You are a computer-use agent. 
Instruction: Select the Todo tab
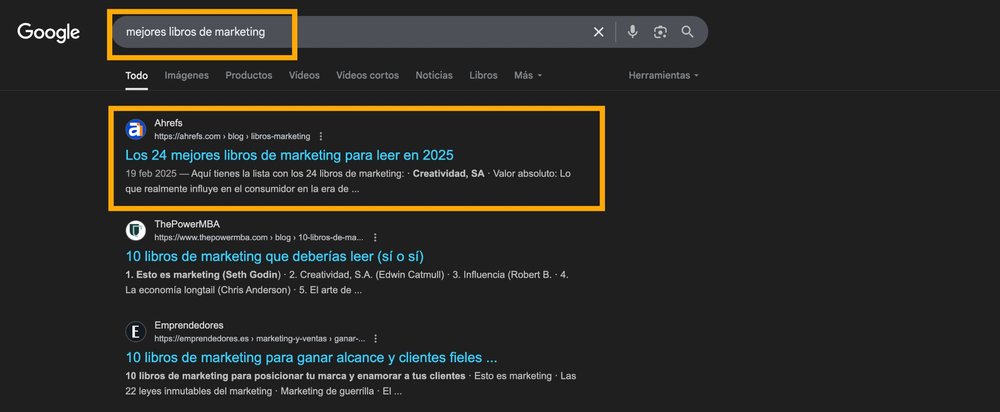[136, 75]
